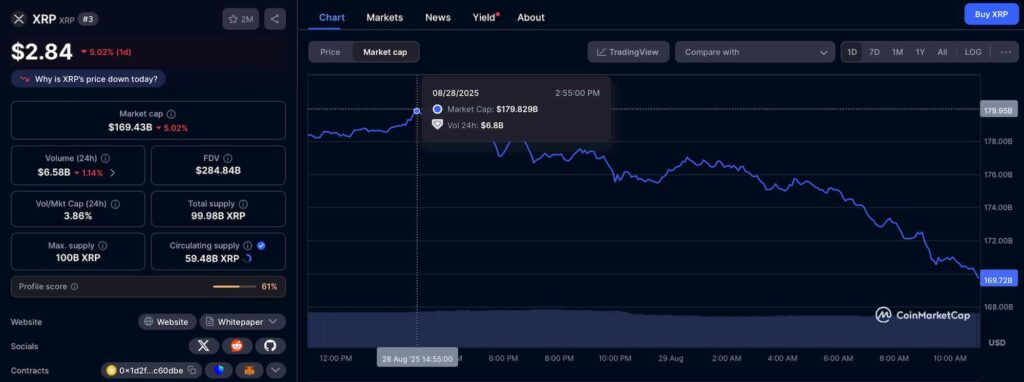Click the downtrend icon in price-down prompt

[25, 79]
